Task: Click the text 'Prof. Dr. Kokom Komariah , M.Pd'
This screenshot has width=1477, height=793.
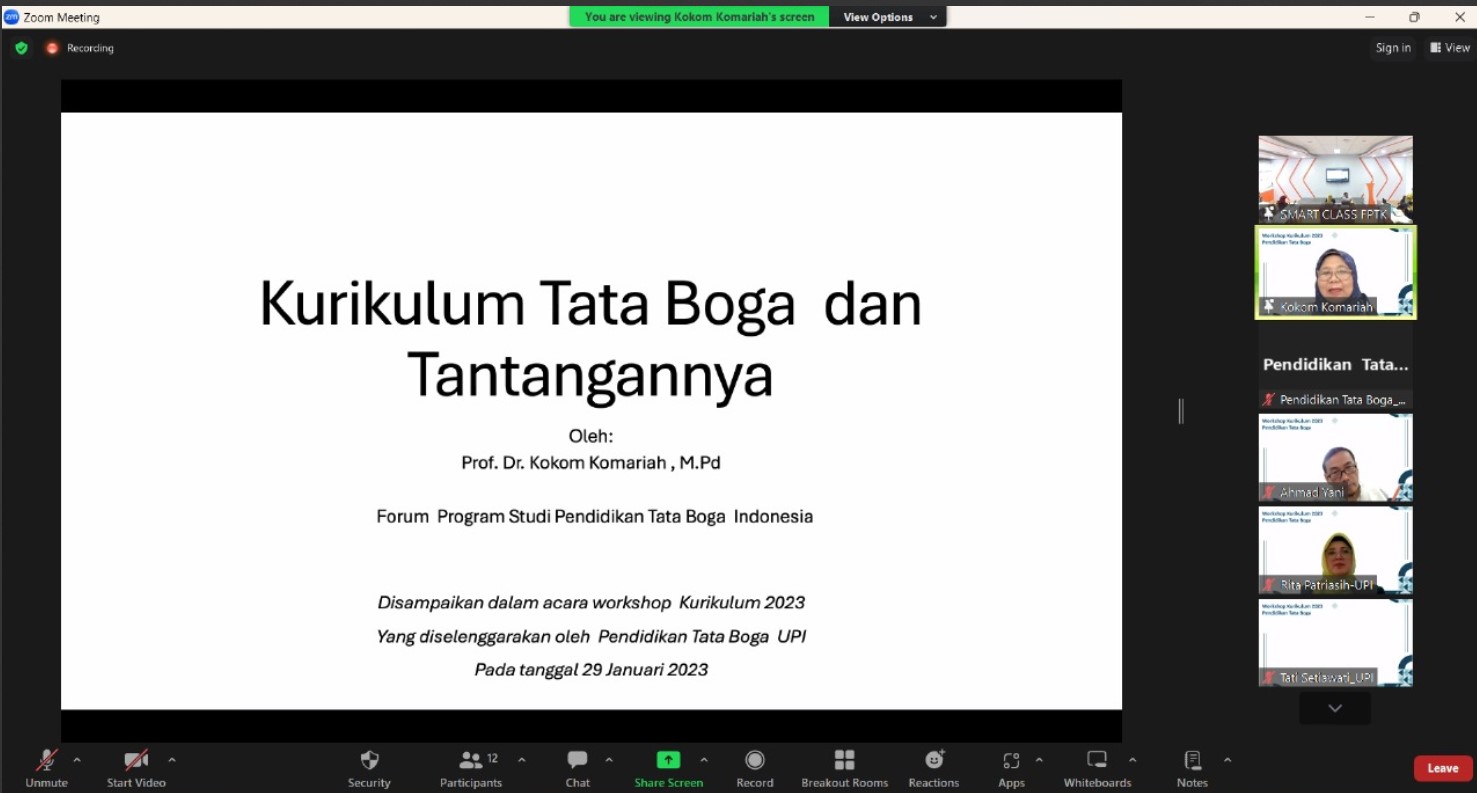Action: point(591,463)
